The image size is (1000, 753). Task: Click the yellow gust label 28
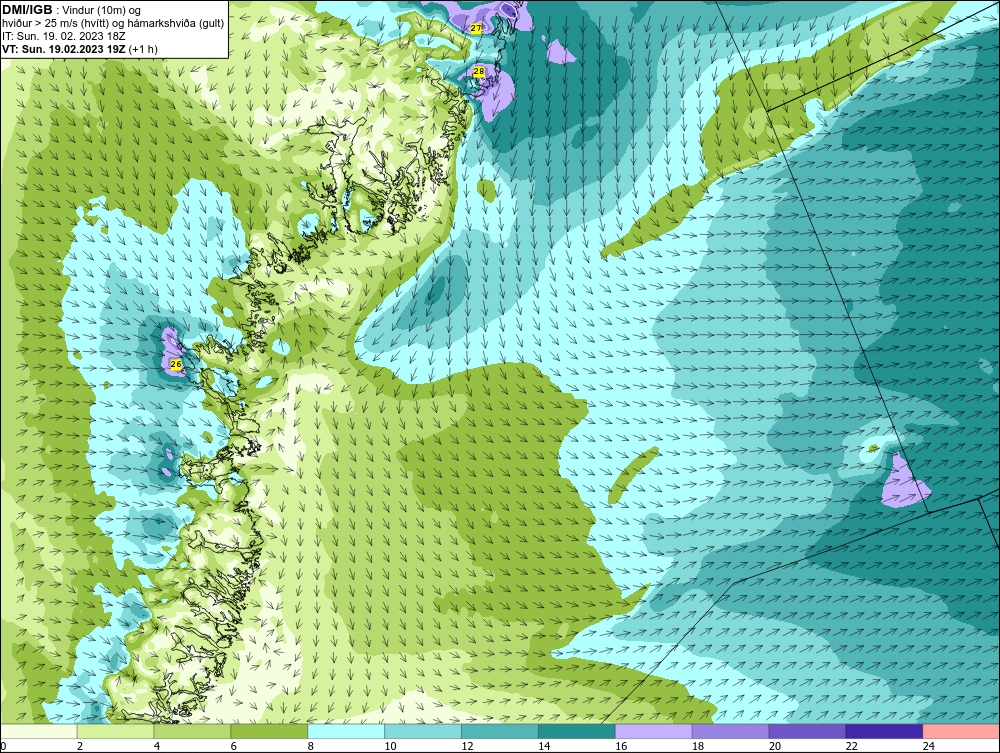pos(479,72)
